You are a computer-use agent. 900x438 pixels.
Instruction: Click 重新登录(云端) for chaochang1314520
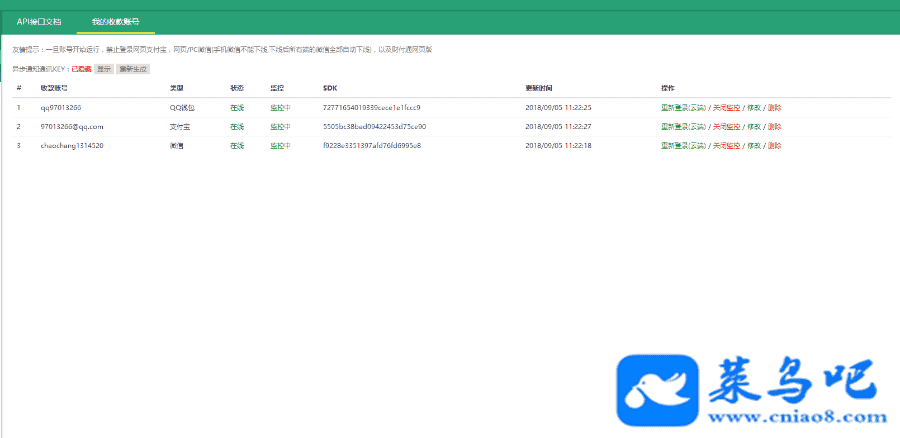[x=683, y=146]
